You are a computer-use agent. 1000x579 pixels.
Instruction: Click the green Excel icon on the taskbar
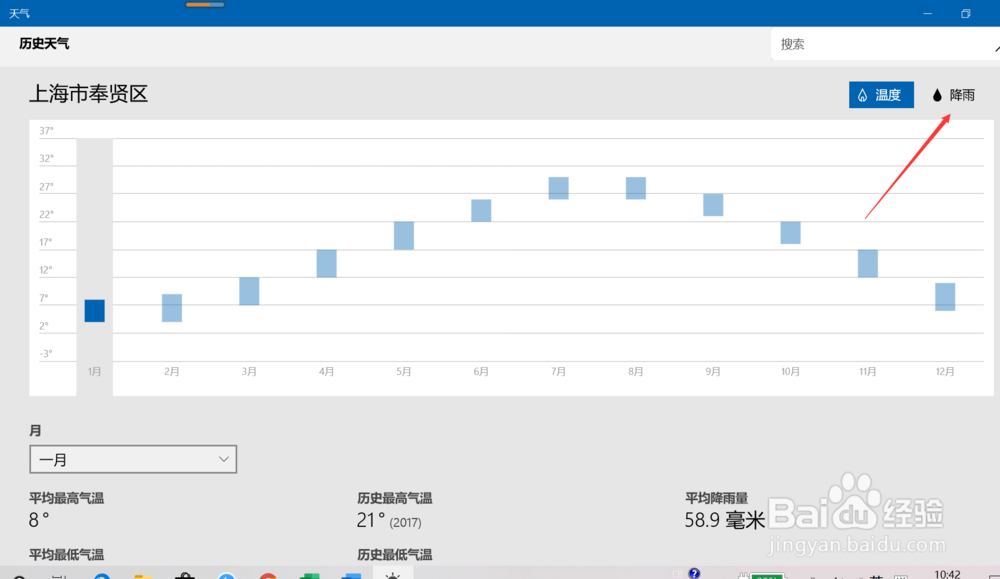310,574
